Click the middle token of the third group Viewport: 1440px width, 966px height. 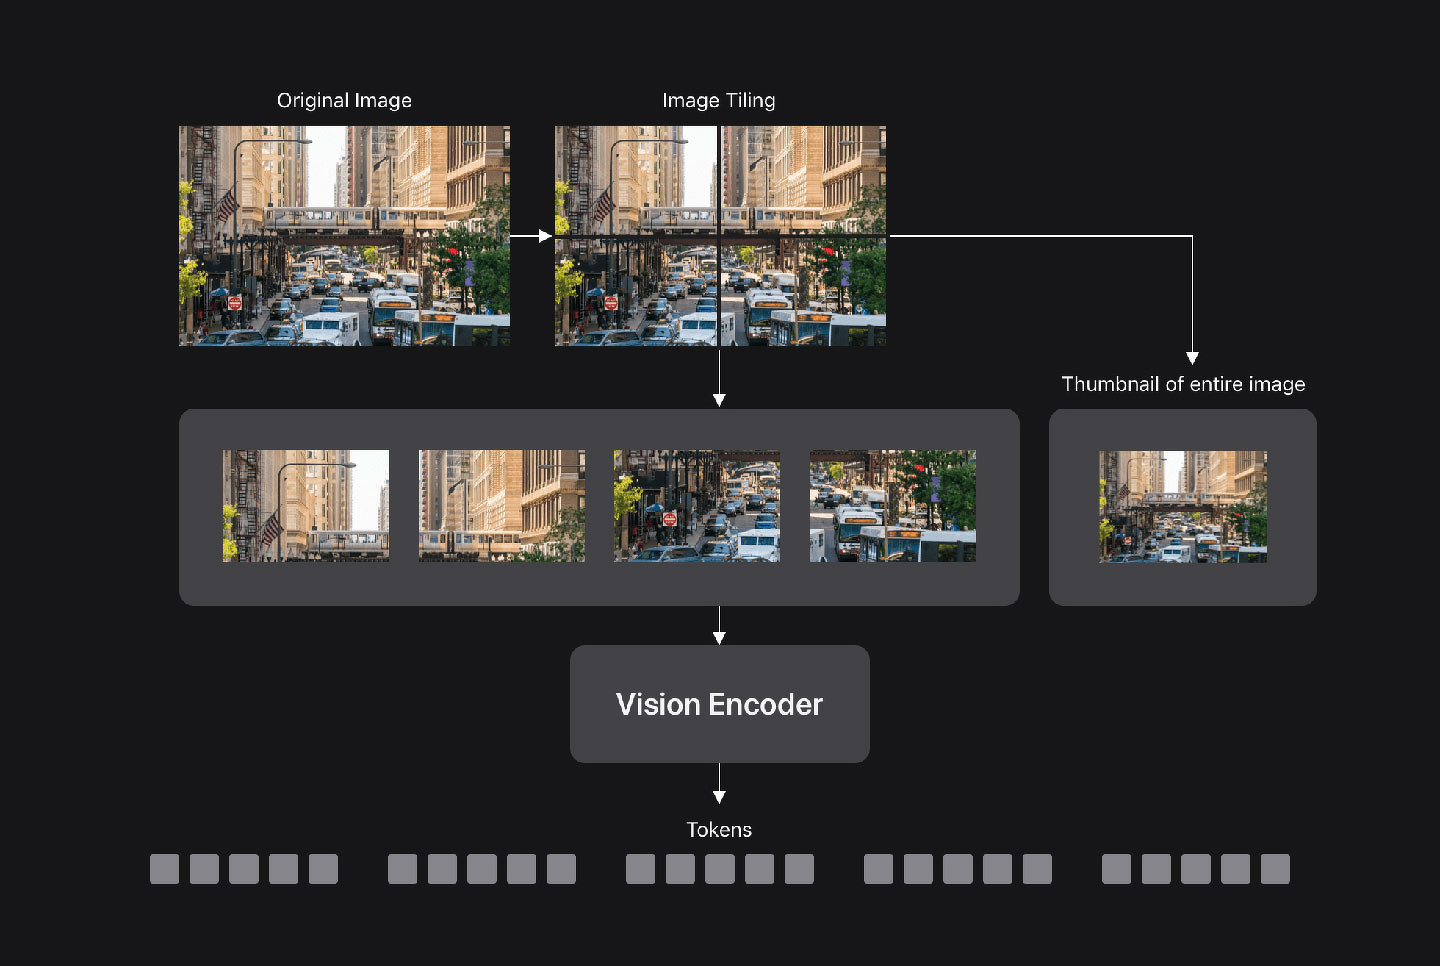point(720,869)
